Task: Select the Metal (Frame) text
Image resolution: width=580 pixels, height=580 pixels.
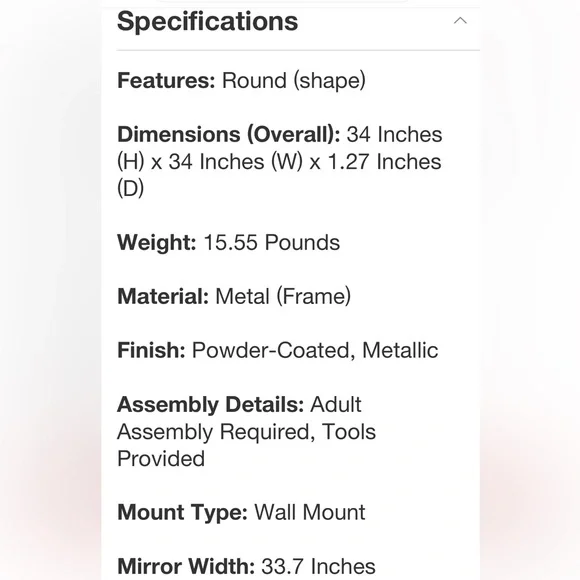Action: click(x=283, y=297)
